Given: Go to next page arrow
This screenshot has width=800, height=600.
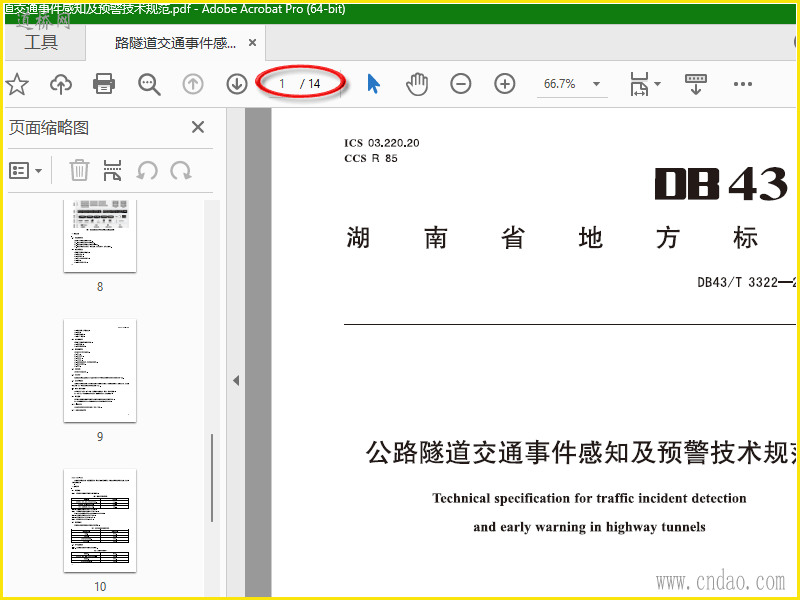Looking at the screenshot, I should (237, 84).
